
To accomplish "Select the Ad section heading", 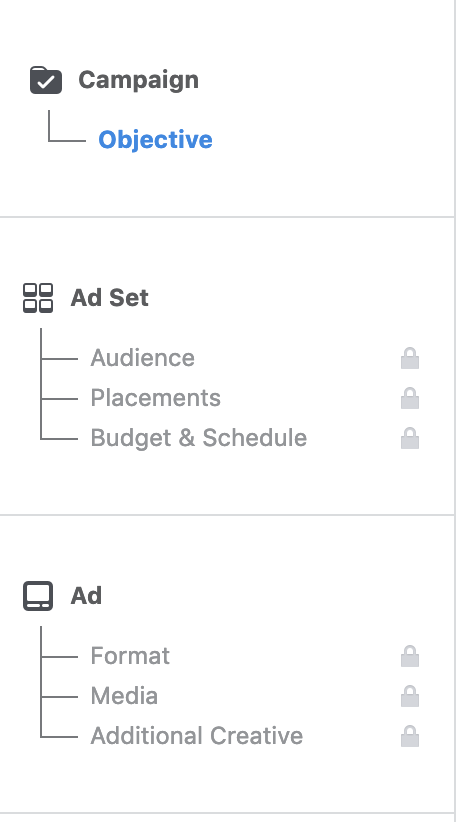I will [86, 596].
